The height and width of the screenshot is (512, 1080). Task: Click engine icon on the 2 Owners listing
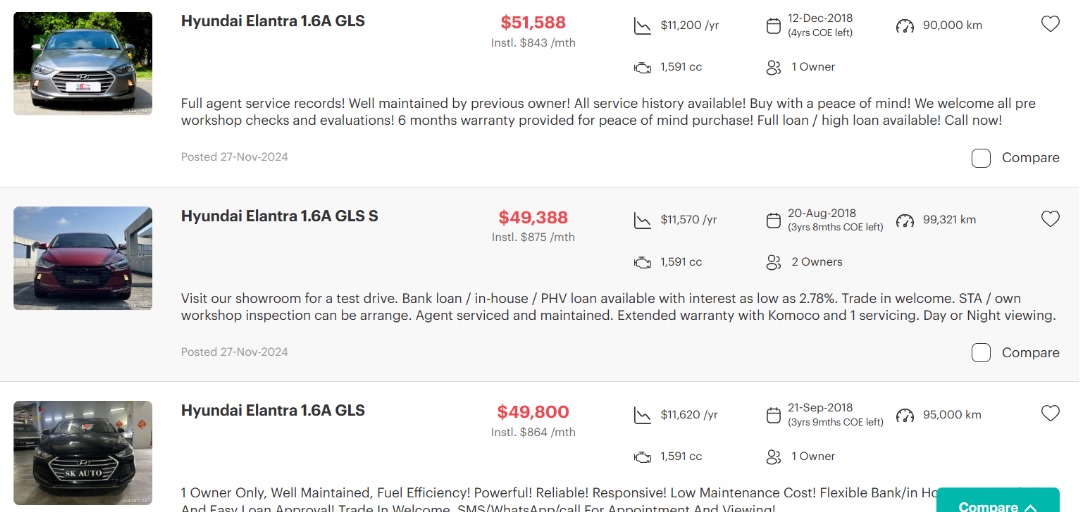(642, 262)
